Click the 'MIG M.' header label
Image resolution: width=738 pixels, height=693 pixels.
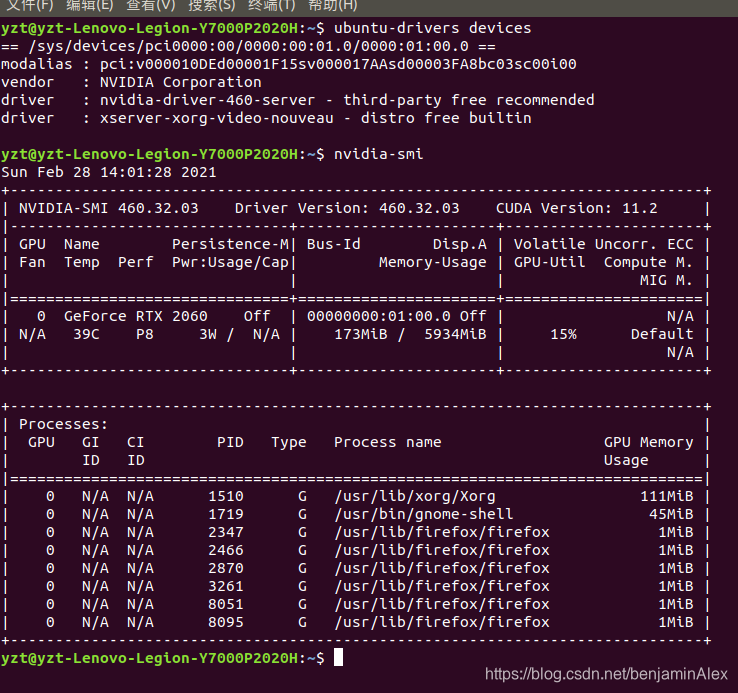(x=666, y=280)
